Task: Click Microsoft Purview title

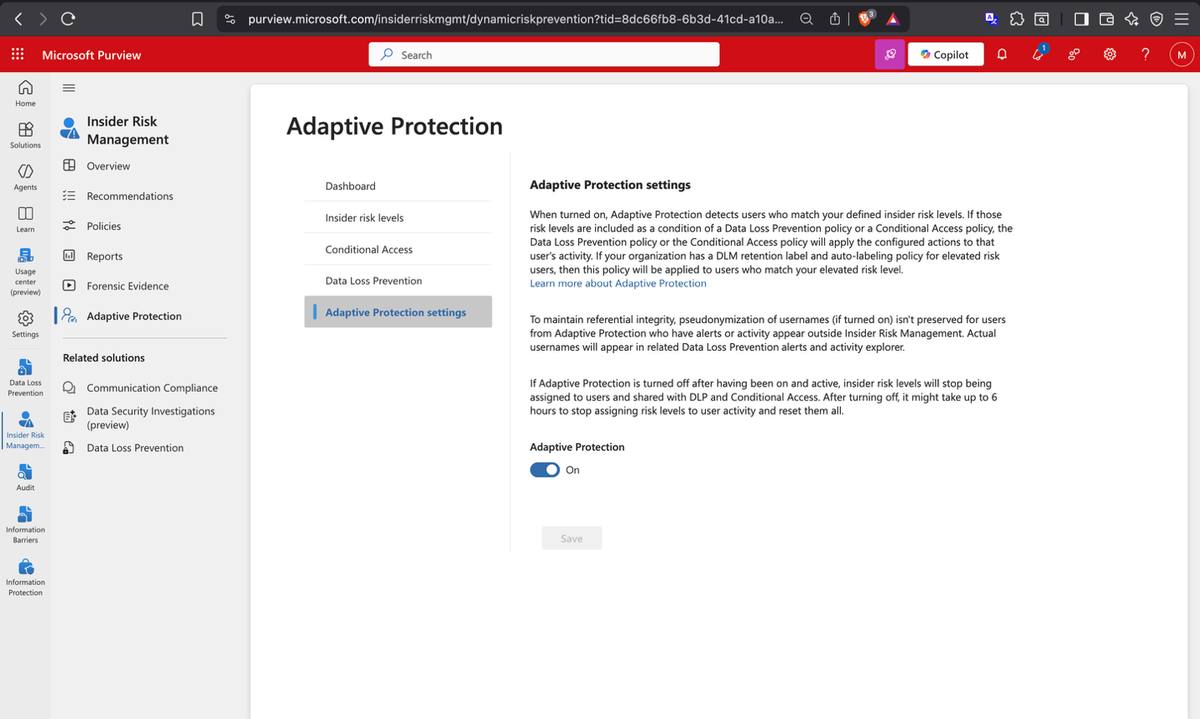Action: [x=92, y=55]
